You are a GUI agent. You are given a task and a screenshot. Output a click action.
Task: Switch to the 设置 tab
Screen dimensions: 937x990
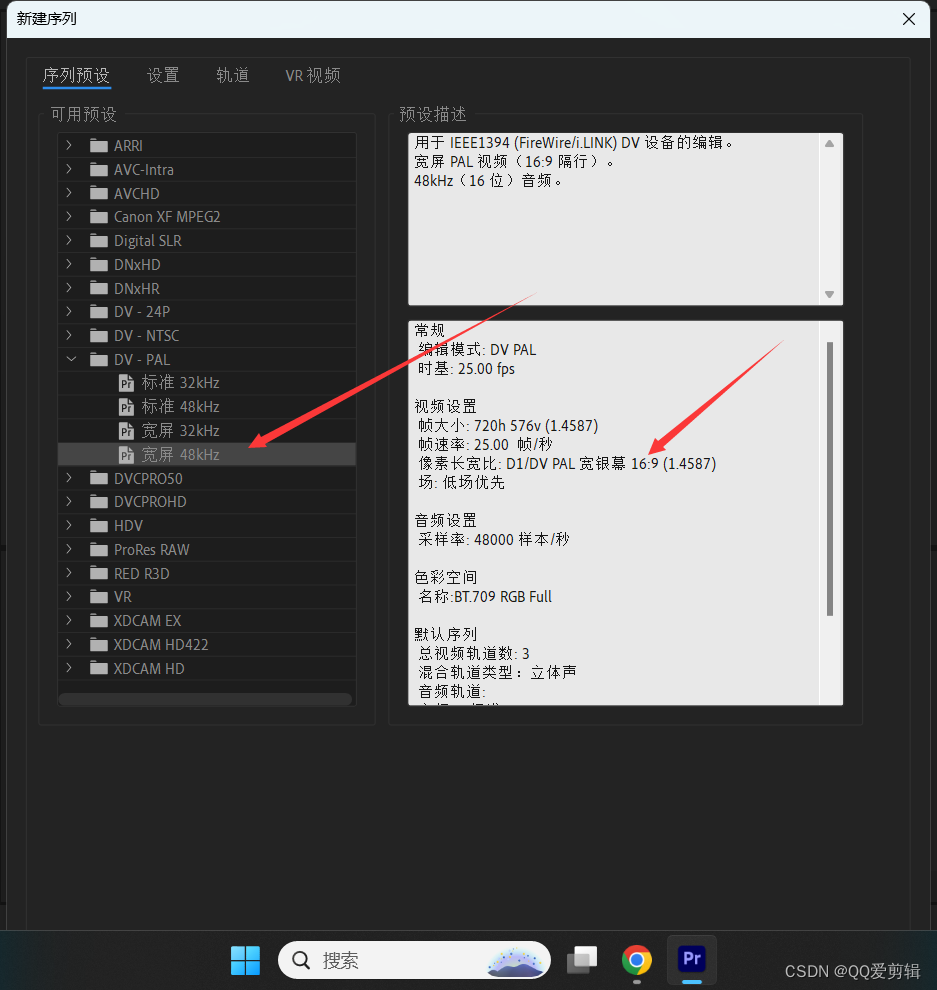(x=164, y=76)
